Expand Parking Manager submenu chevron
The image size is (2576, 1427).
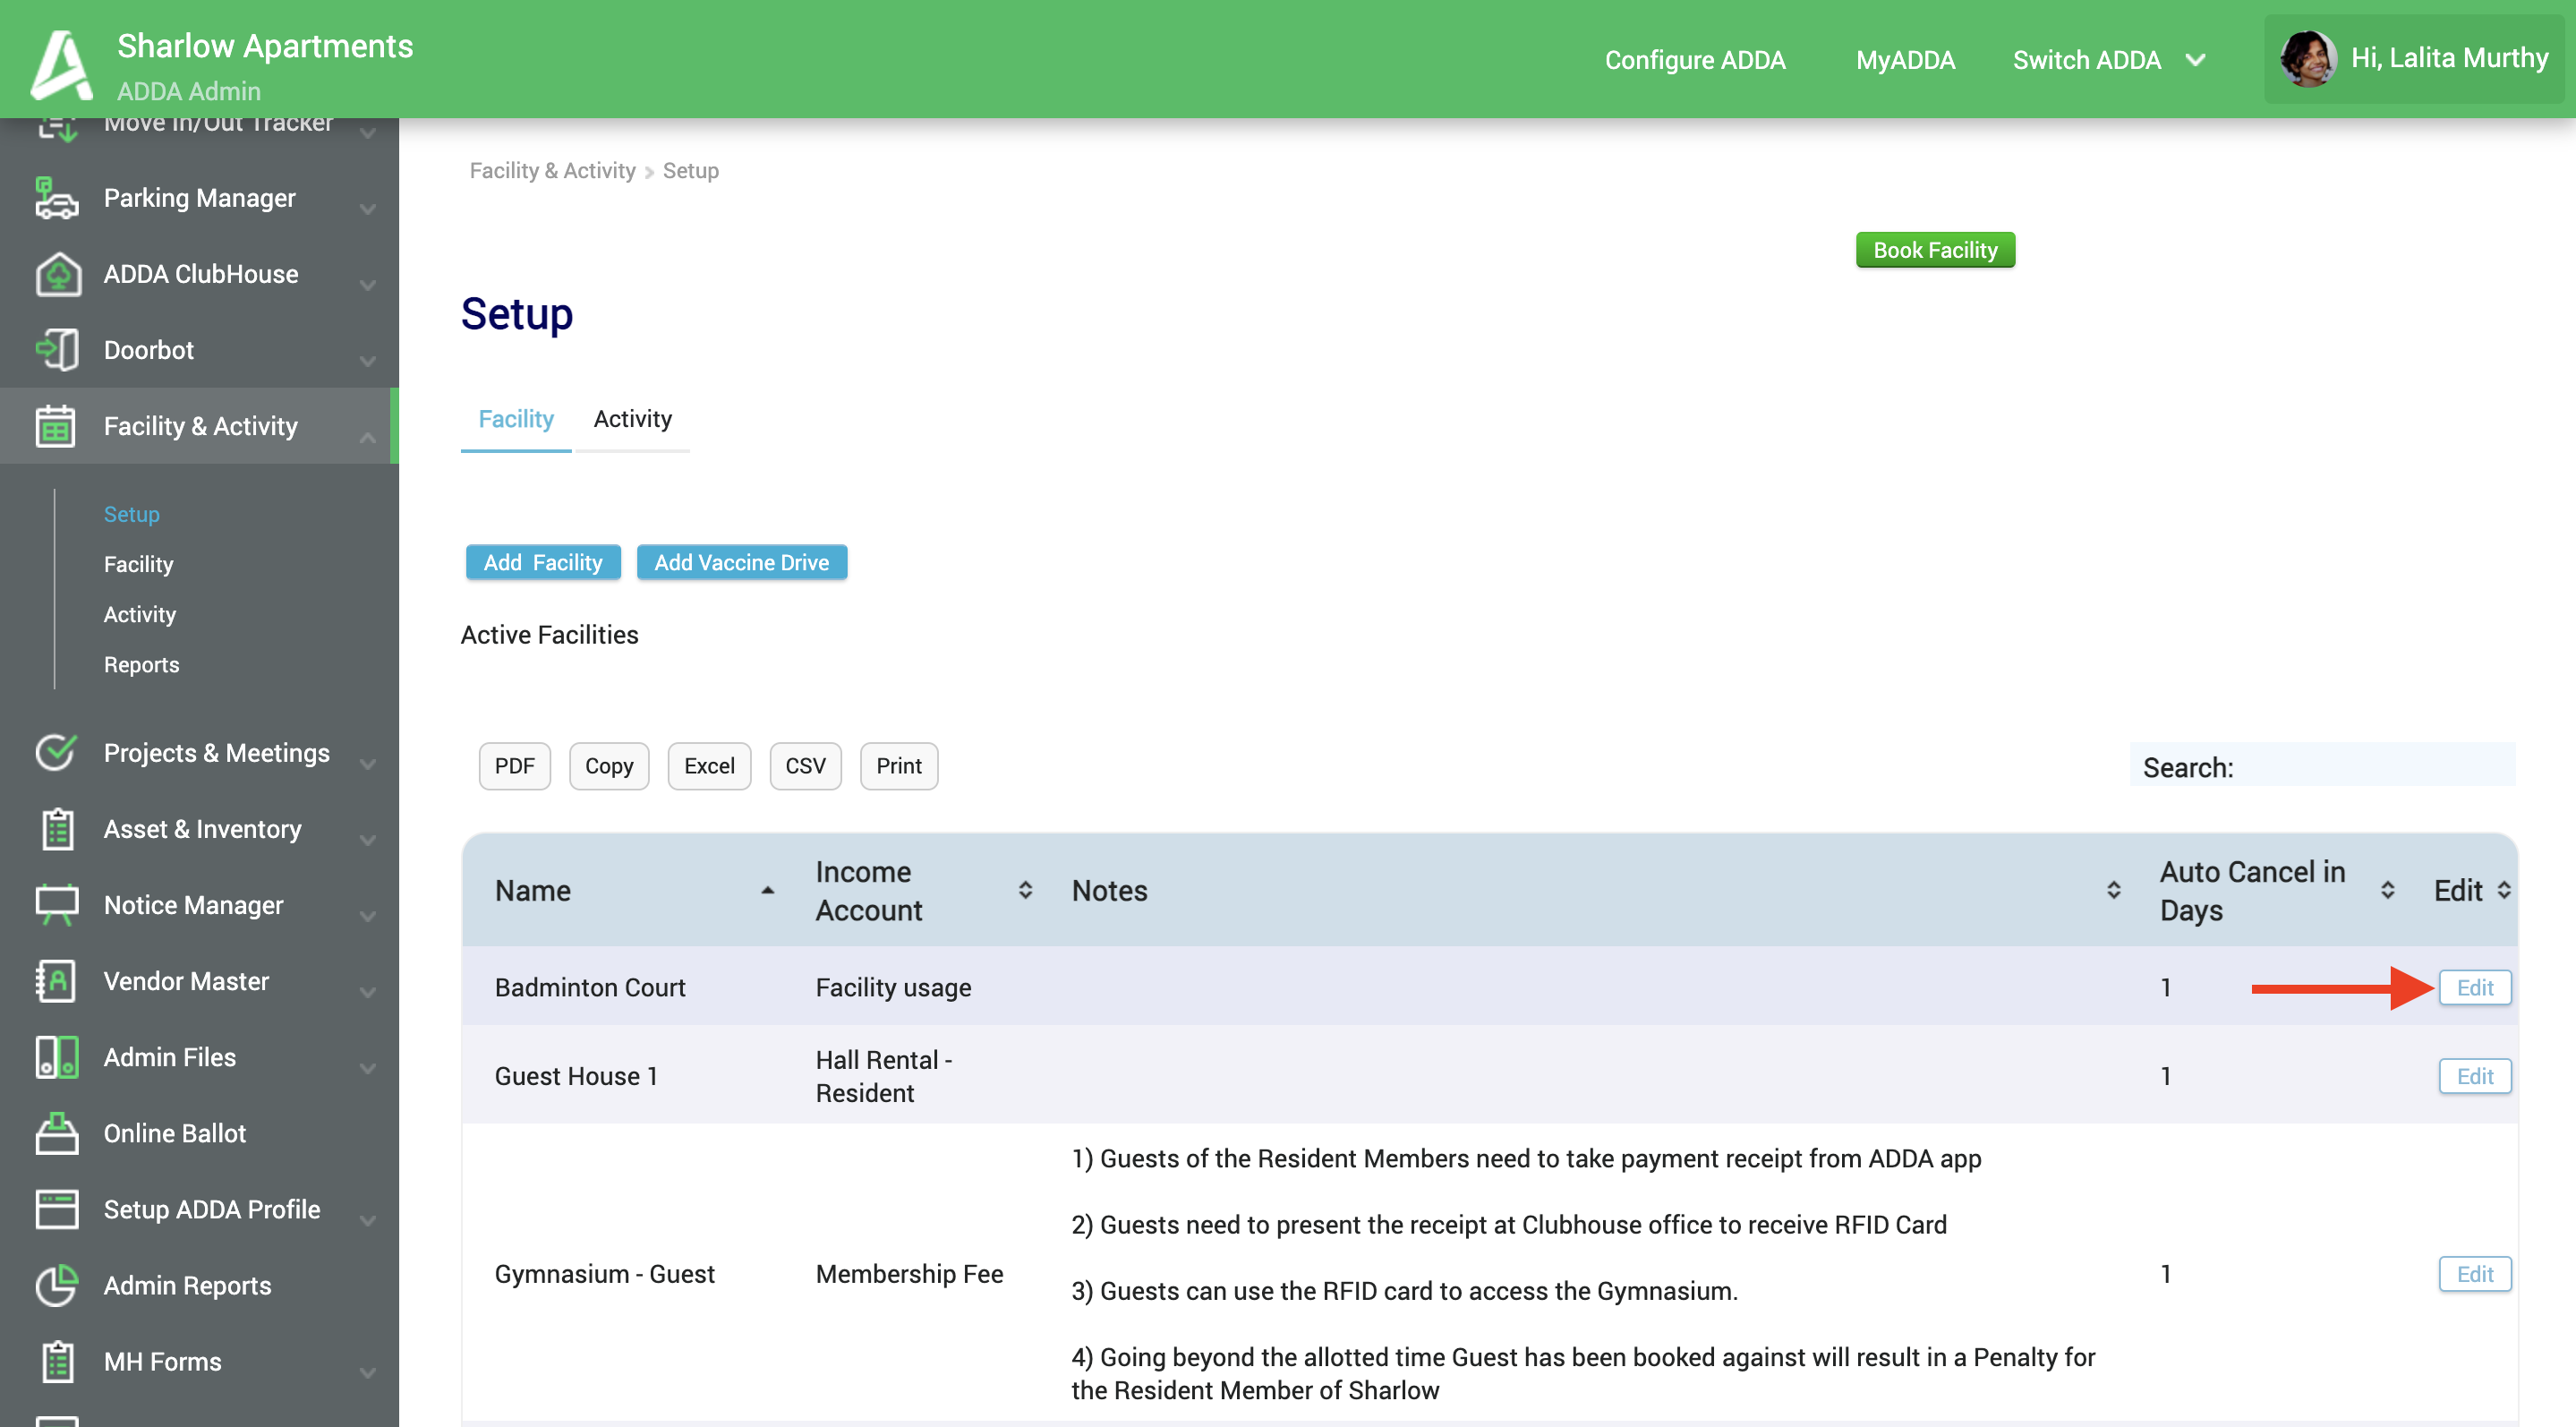(368, 209)
